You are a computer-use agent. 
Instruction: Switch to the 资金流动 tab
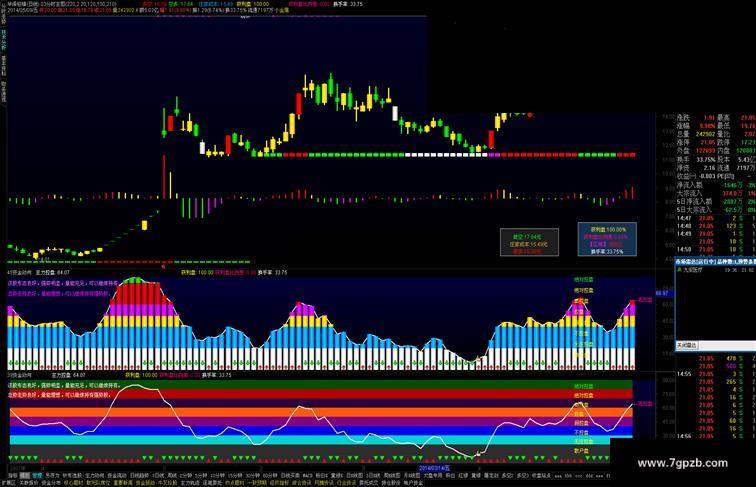click(117, 475)
